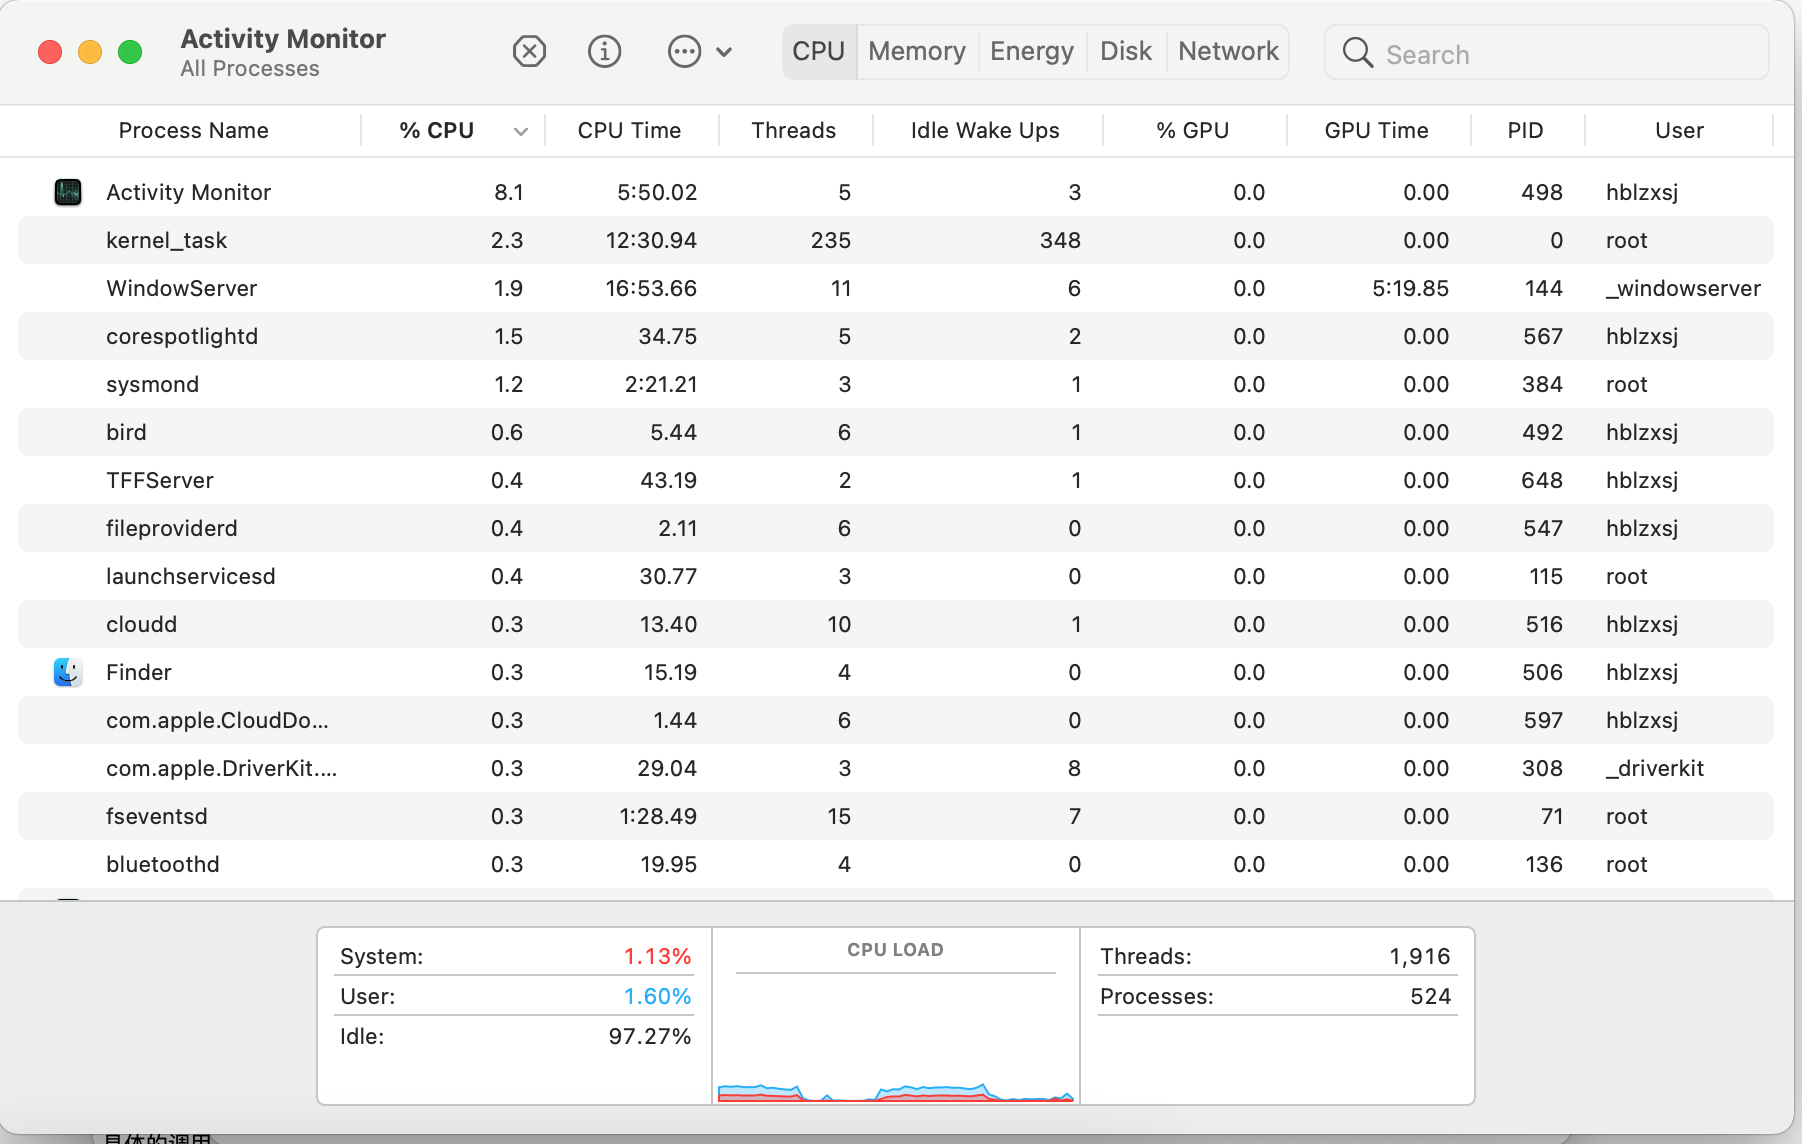
Task: Select the com.apple.DriverKit process row
Action: tap(896, 768)
